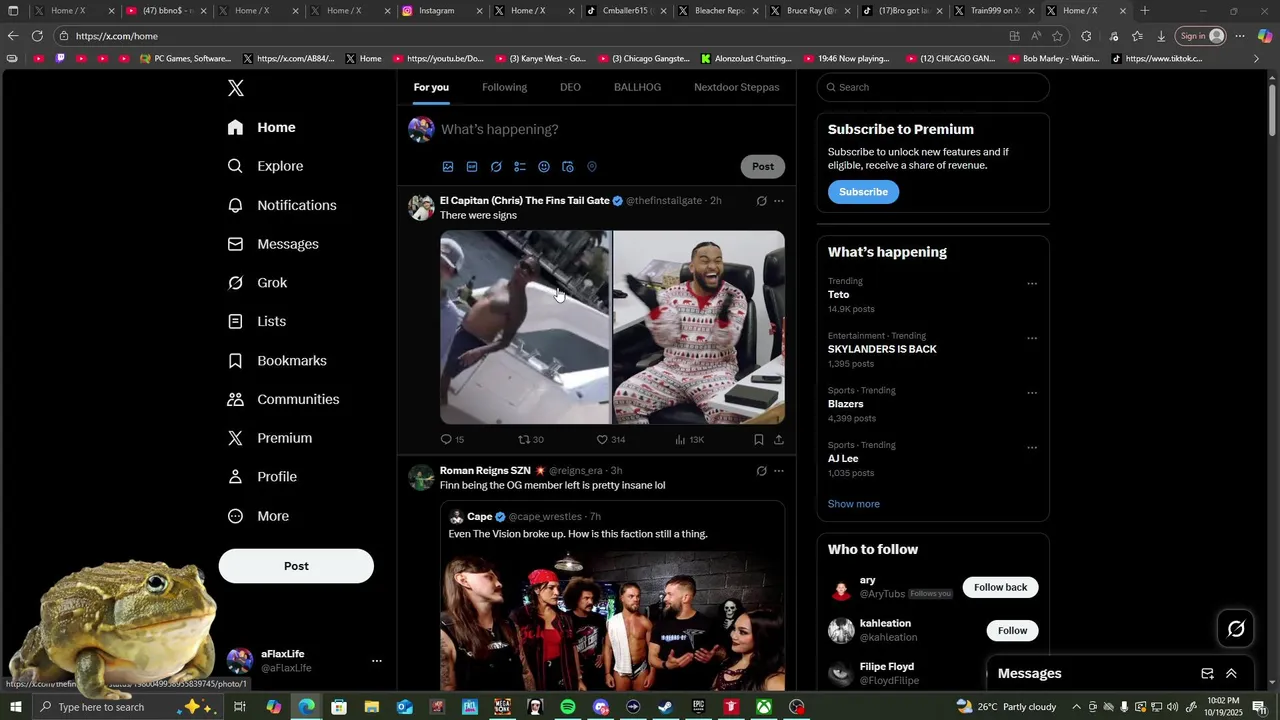Open the left image of El Capitan post

[x=525, y=328]
